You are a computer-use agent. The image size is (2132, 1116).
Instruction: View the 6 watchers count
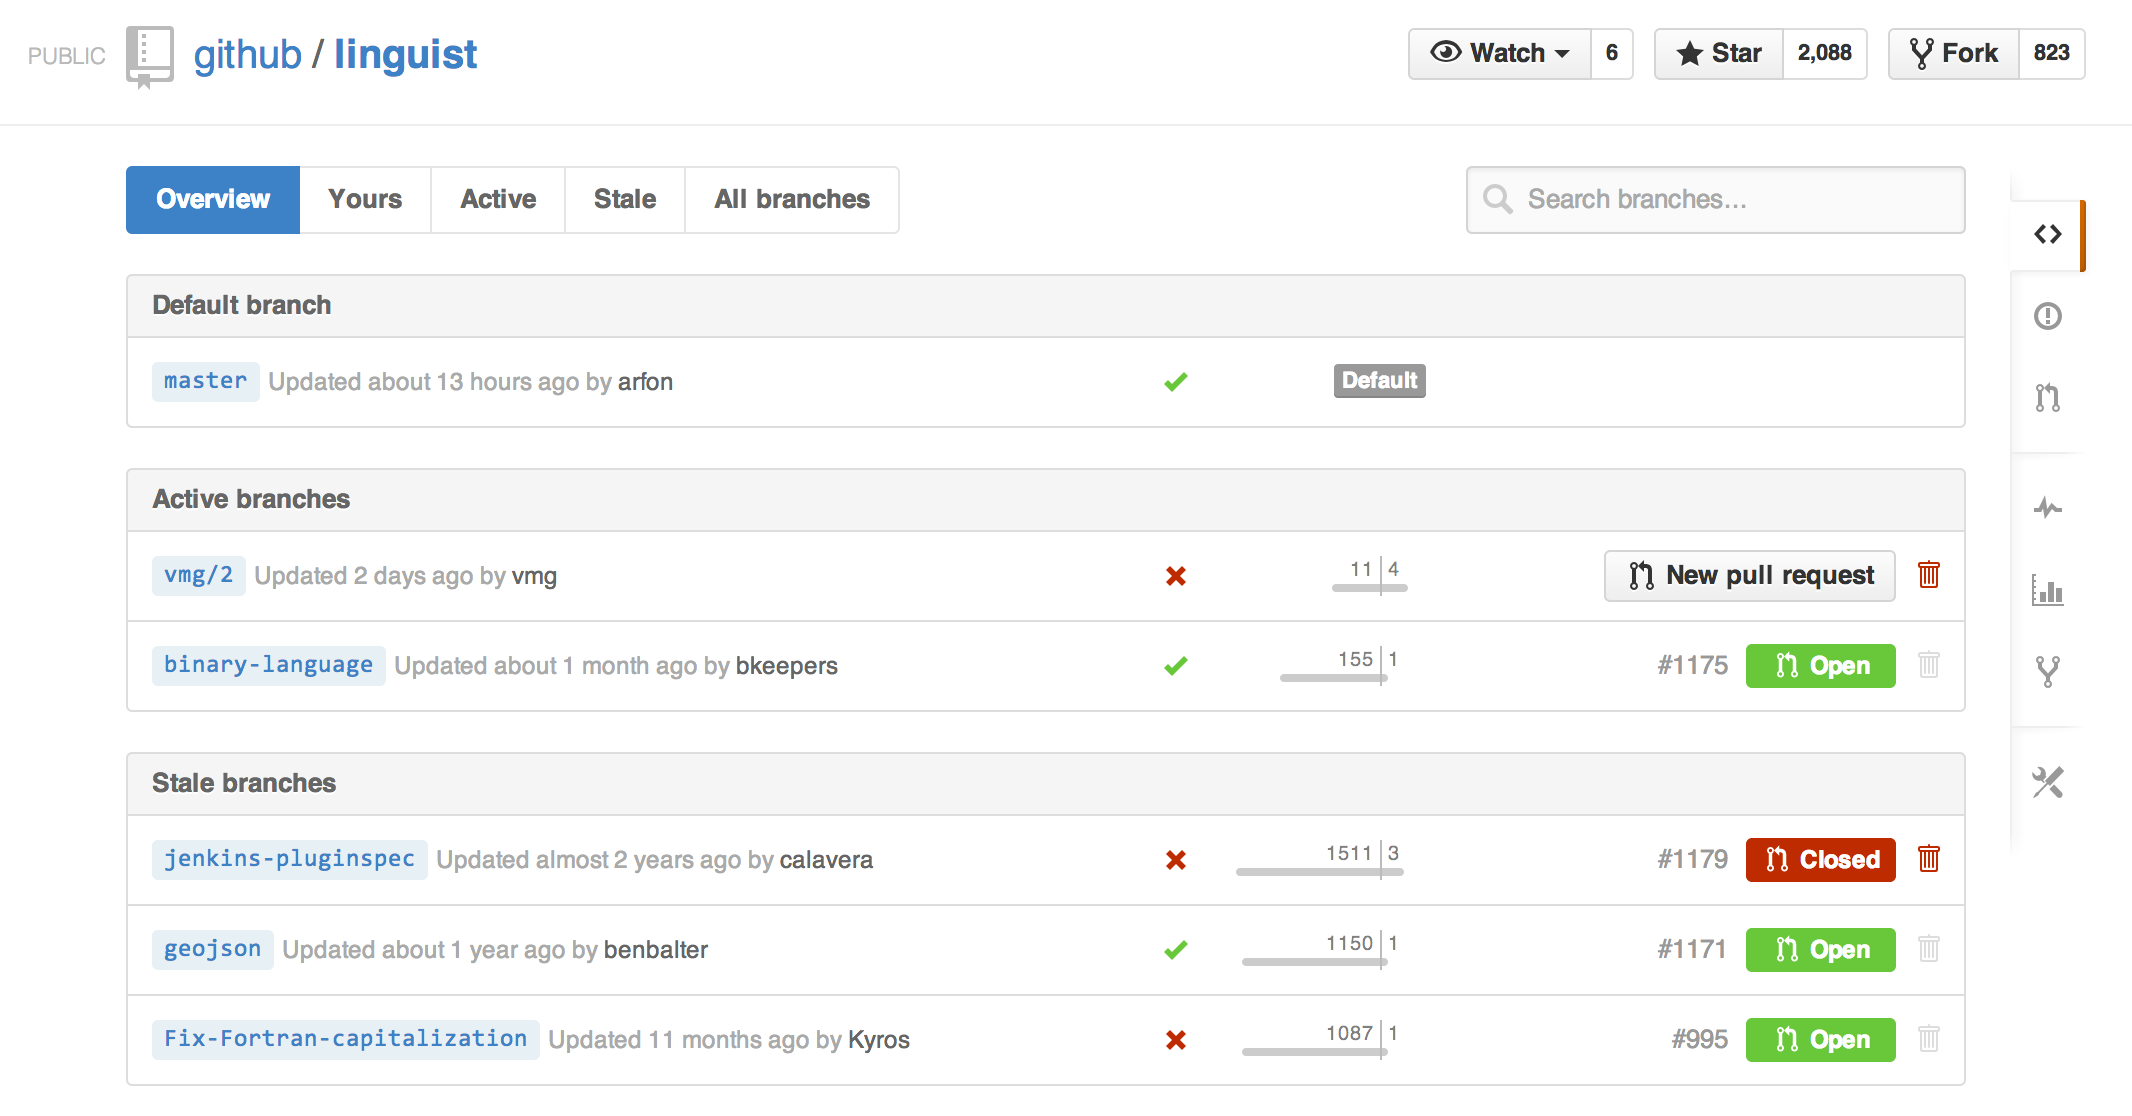[1612, 53]
